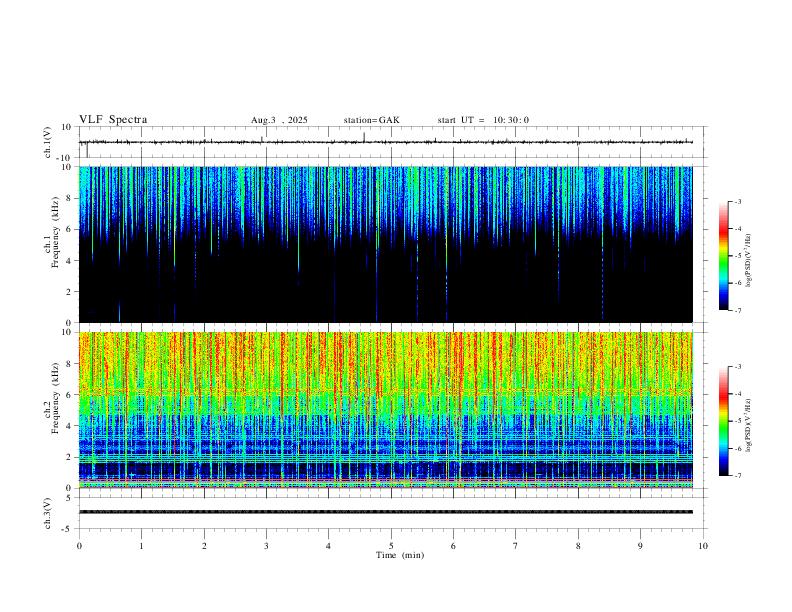Click the "-3" label on upper color bar
Image resolution: width=792 pixels, height=612 pixels.
click(737, 201)
